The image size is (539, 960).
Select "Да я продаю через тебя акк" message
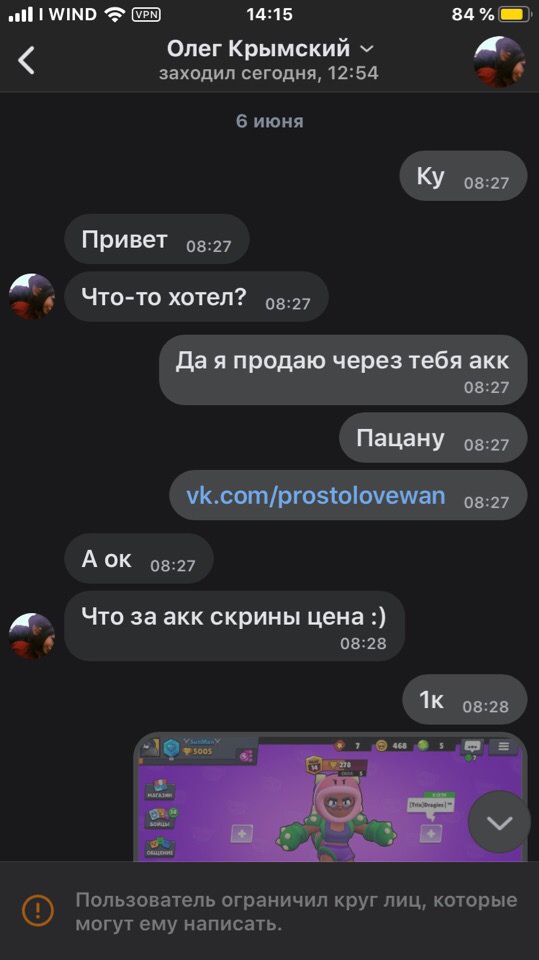343,369
